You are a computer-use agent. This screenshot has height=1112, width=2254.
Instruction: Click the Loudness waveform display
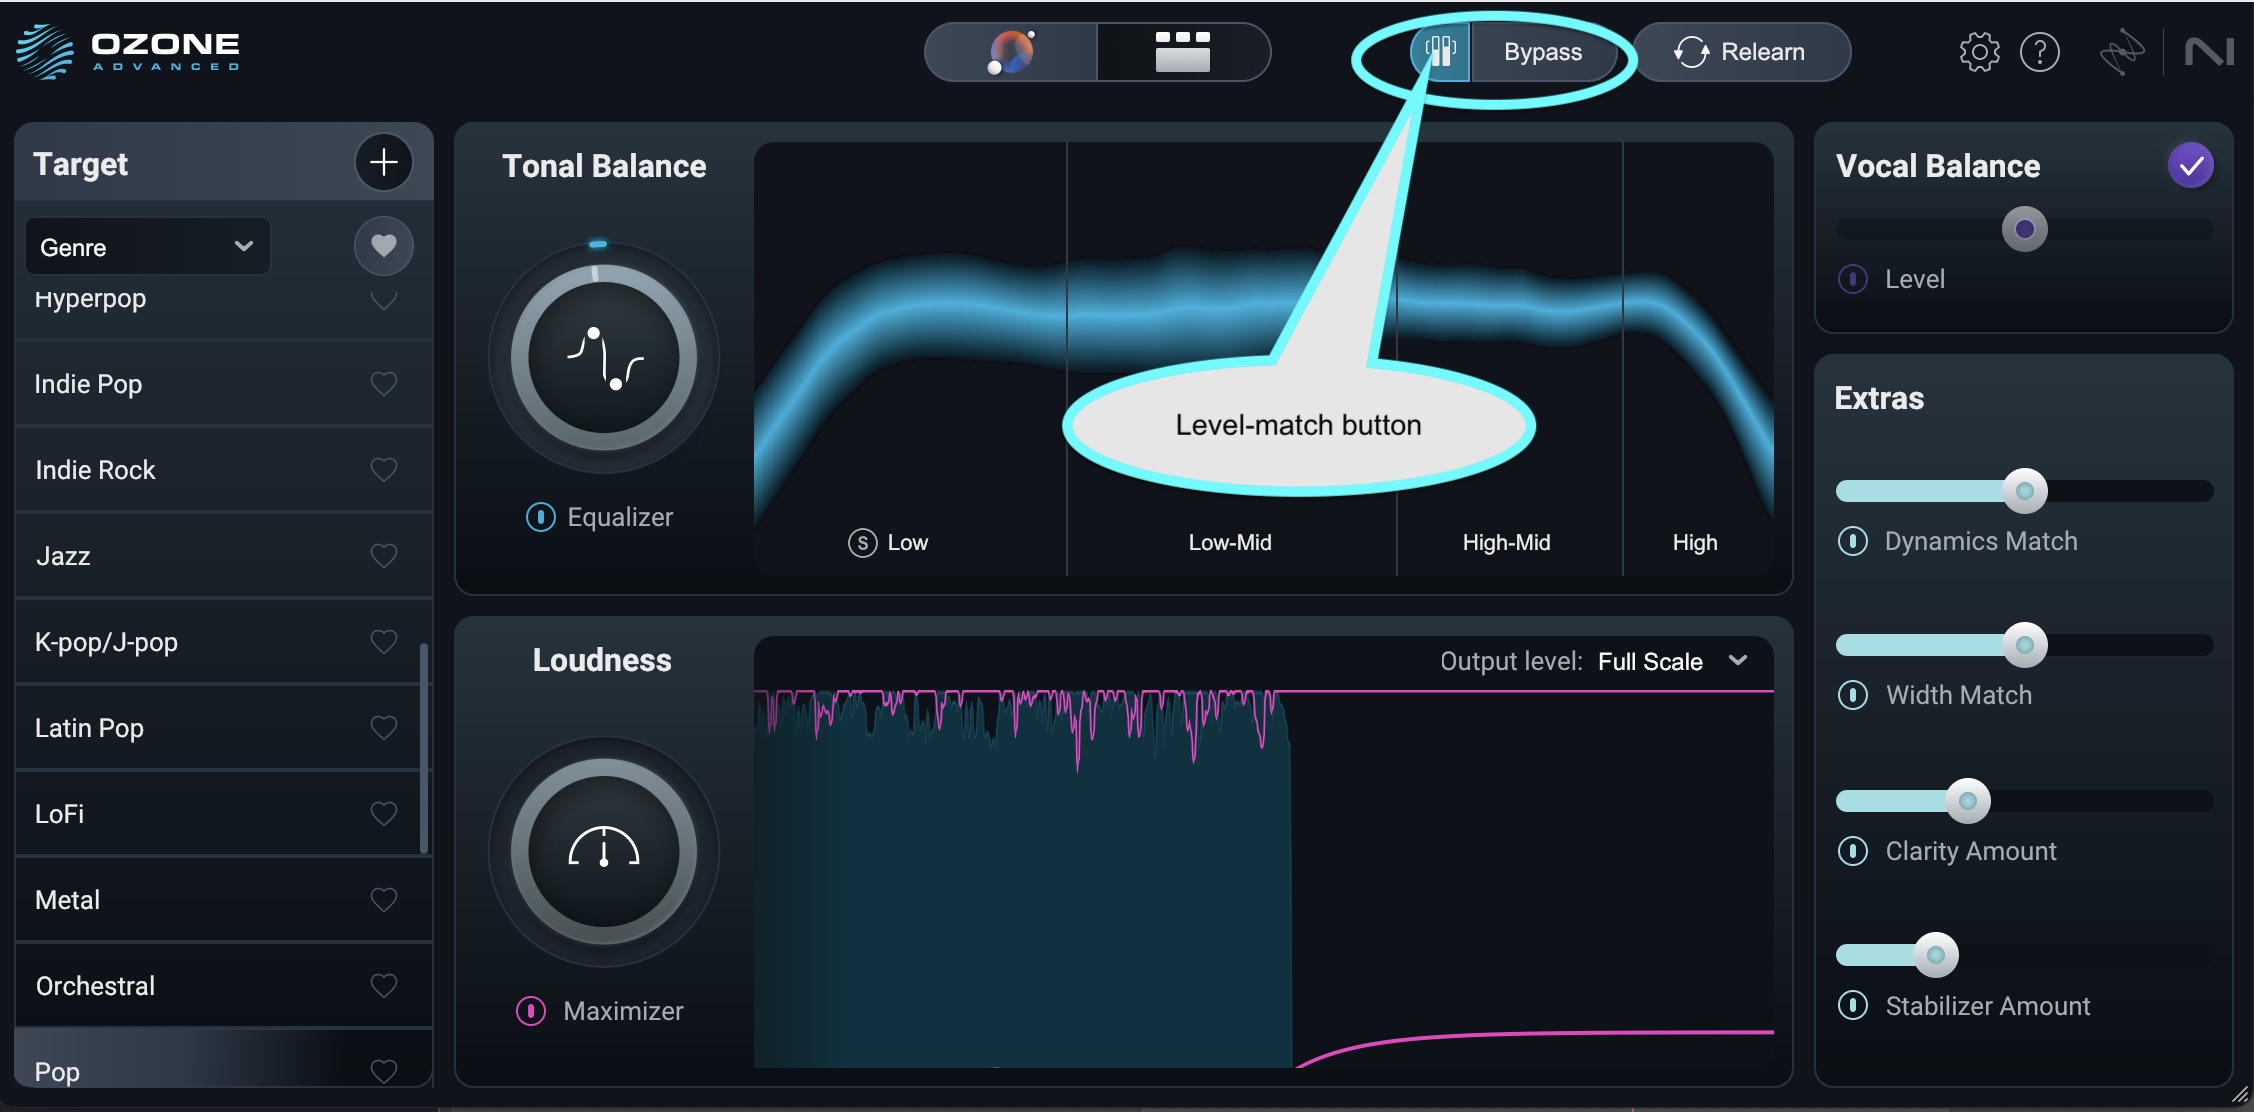coord(1264,852)
